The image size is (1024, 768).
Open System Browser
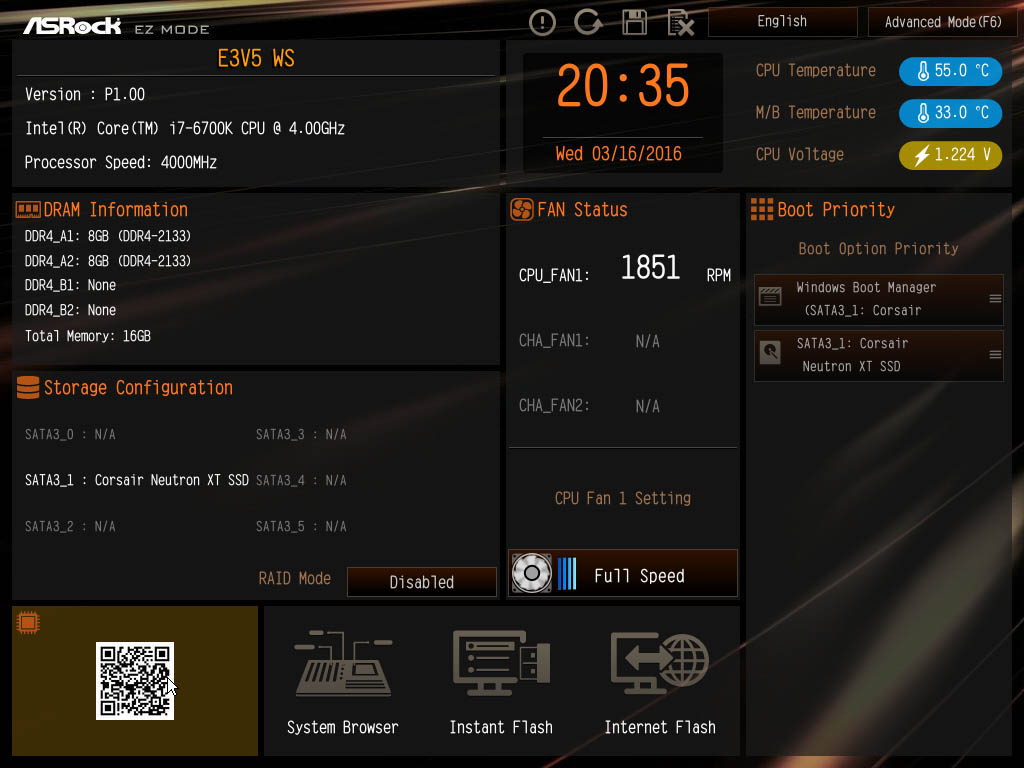point(343,681)
